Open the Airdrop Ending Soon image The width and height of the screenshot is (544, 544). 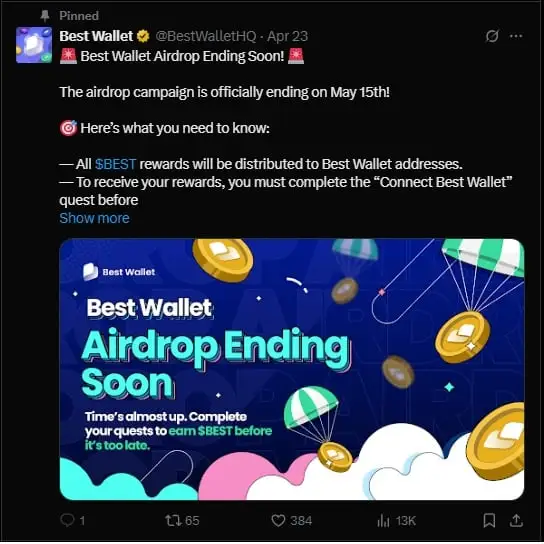coord(292,369)
